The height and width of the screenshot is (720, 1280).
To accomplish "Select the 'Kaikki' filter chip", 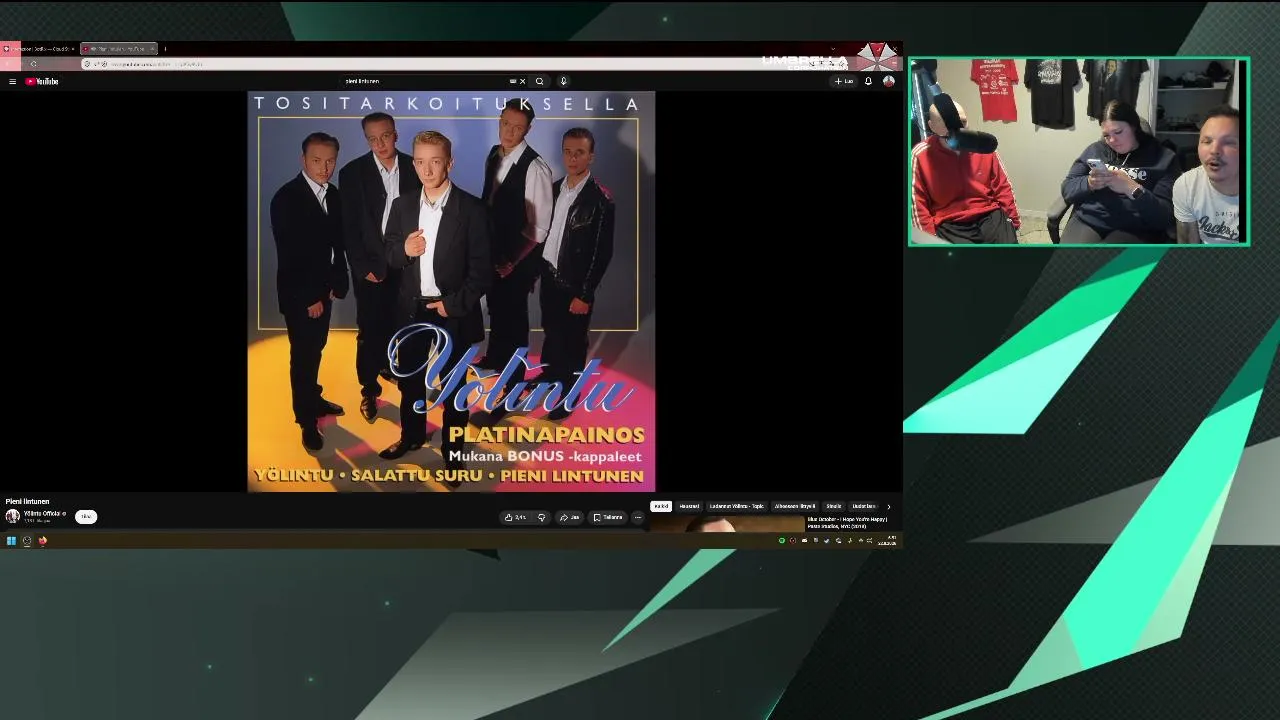I will point(661,506).
